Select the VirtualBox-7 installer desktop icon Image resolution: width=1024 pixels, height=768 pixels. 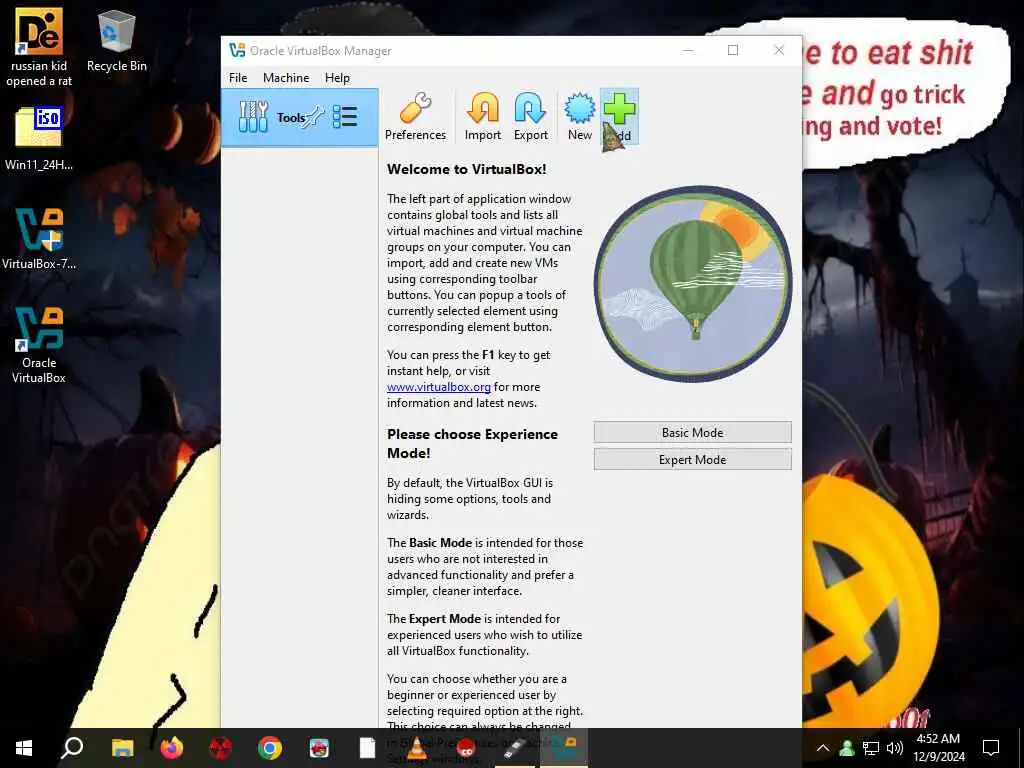click(x=39, y=238)
